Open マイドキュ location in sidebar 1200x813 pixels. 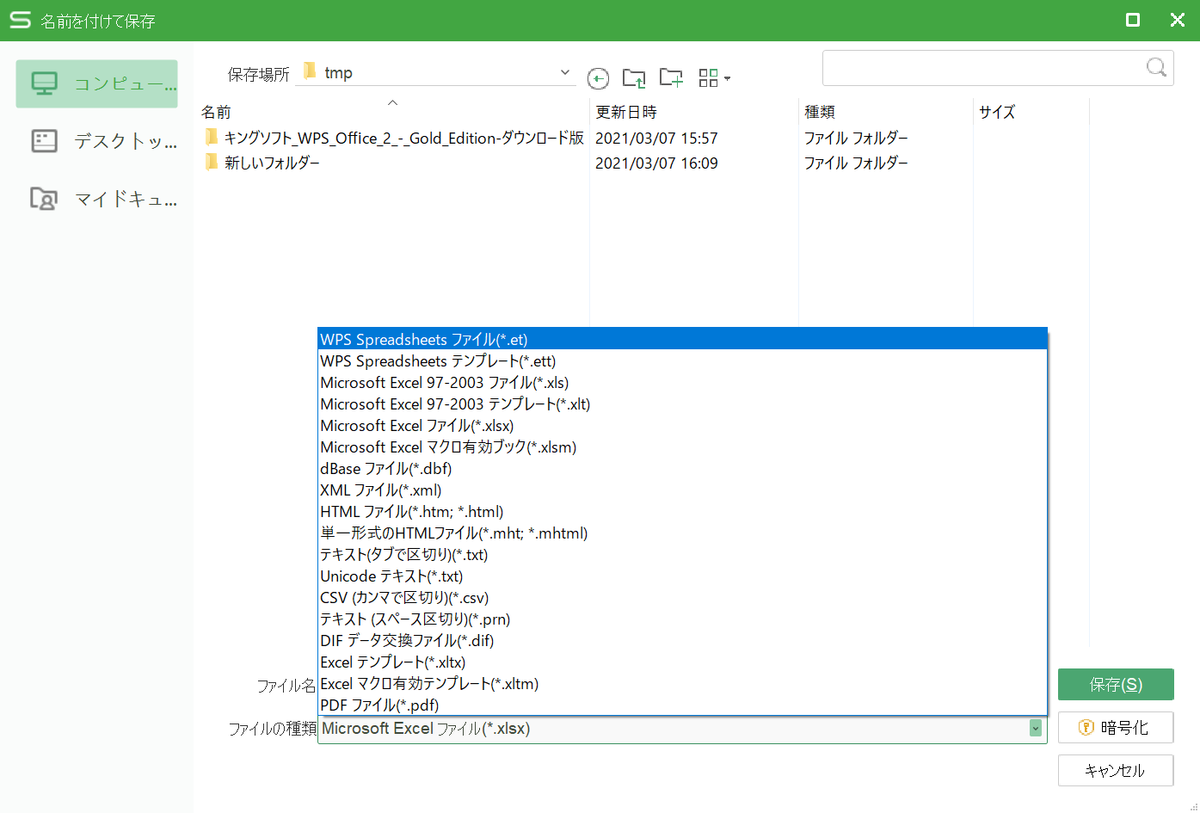pos(97,199)
